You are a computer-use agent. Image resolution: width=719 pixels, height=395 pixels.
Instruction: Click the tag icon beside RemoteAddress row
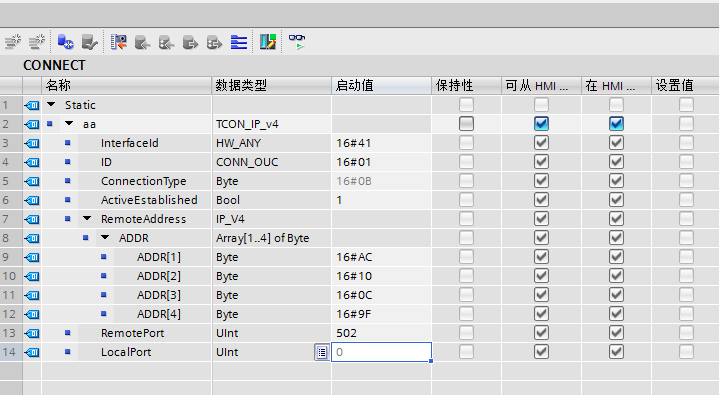pos(32,219)
